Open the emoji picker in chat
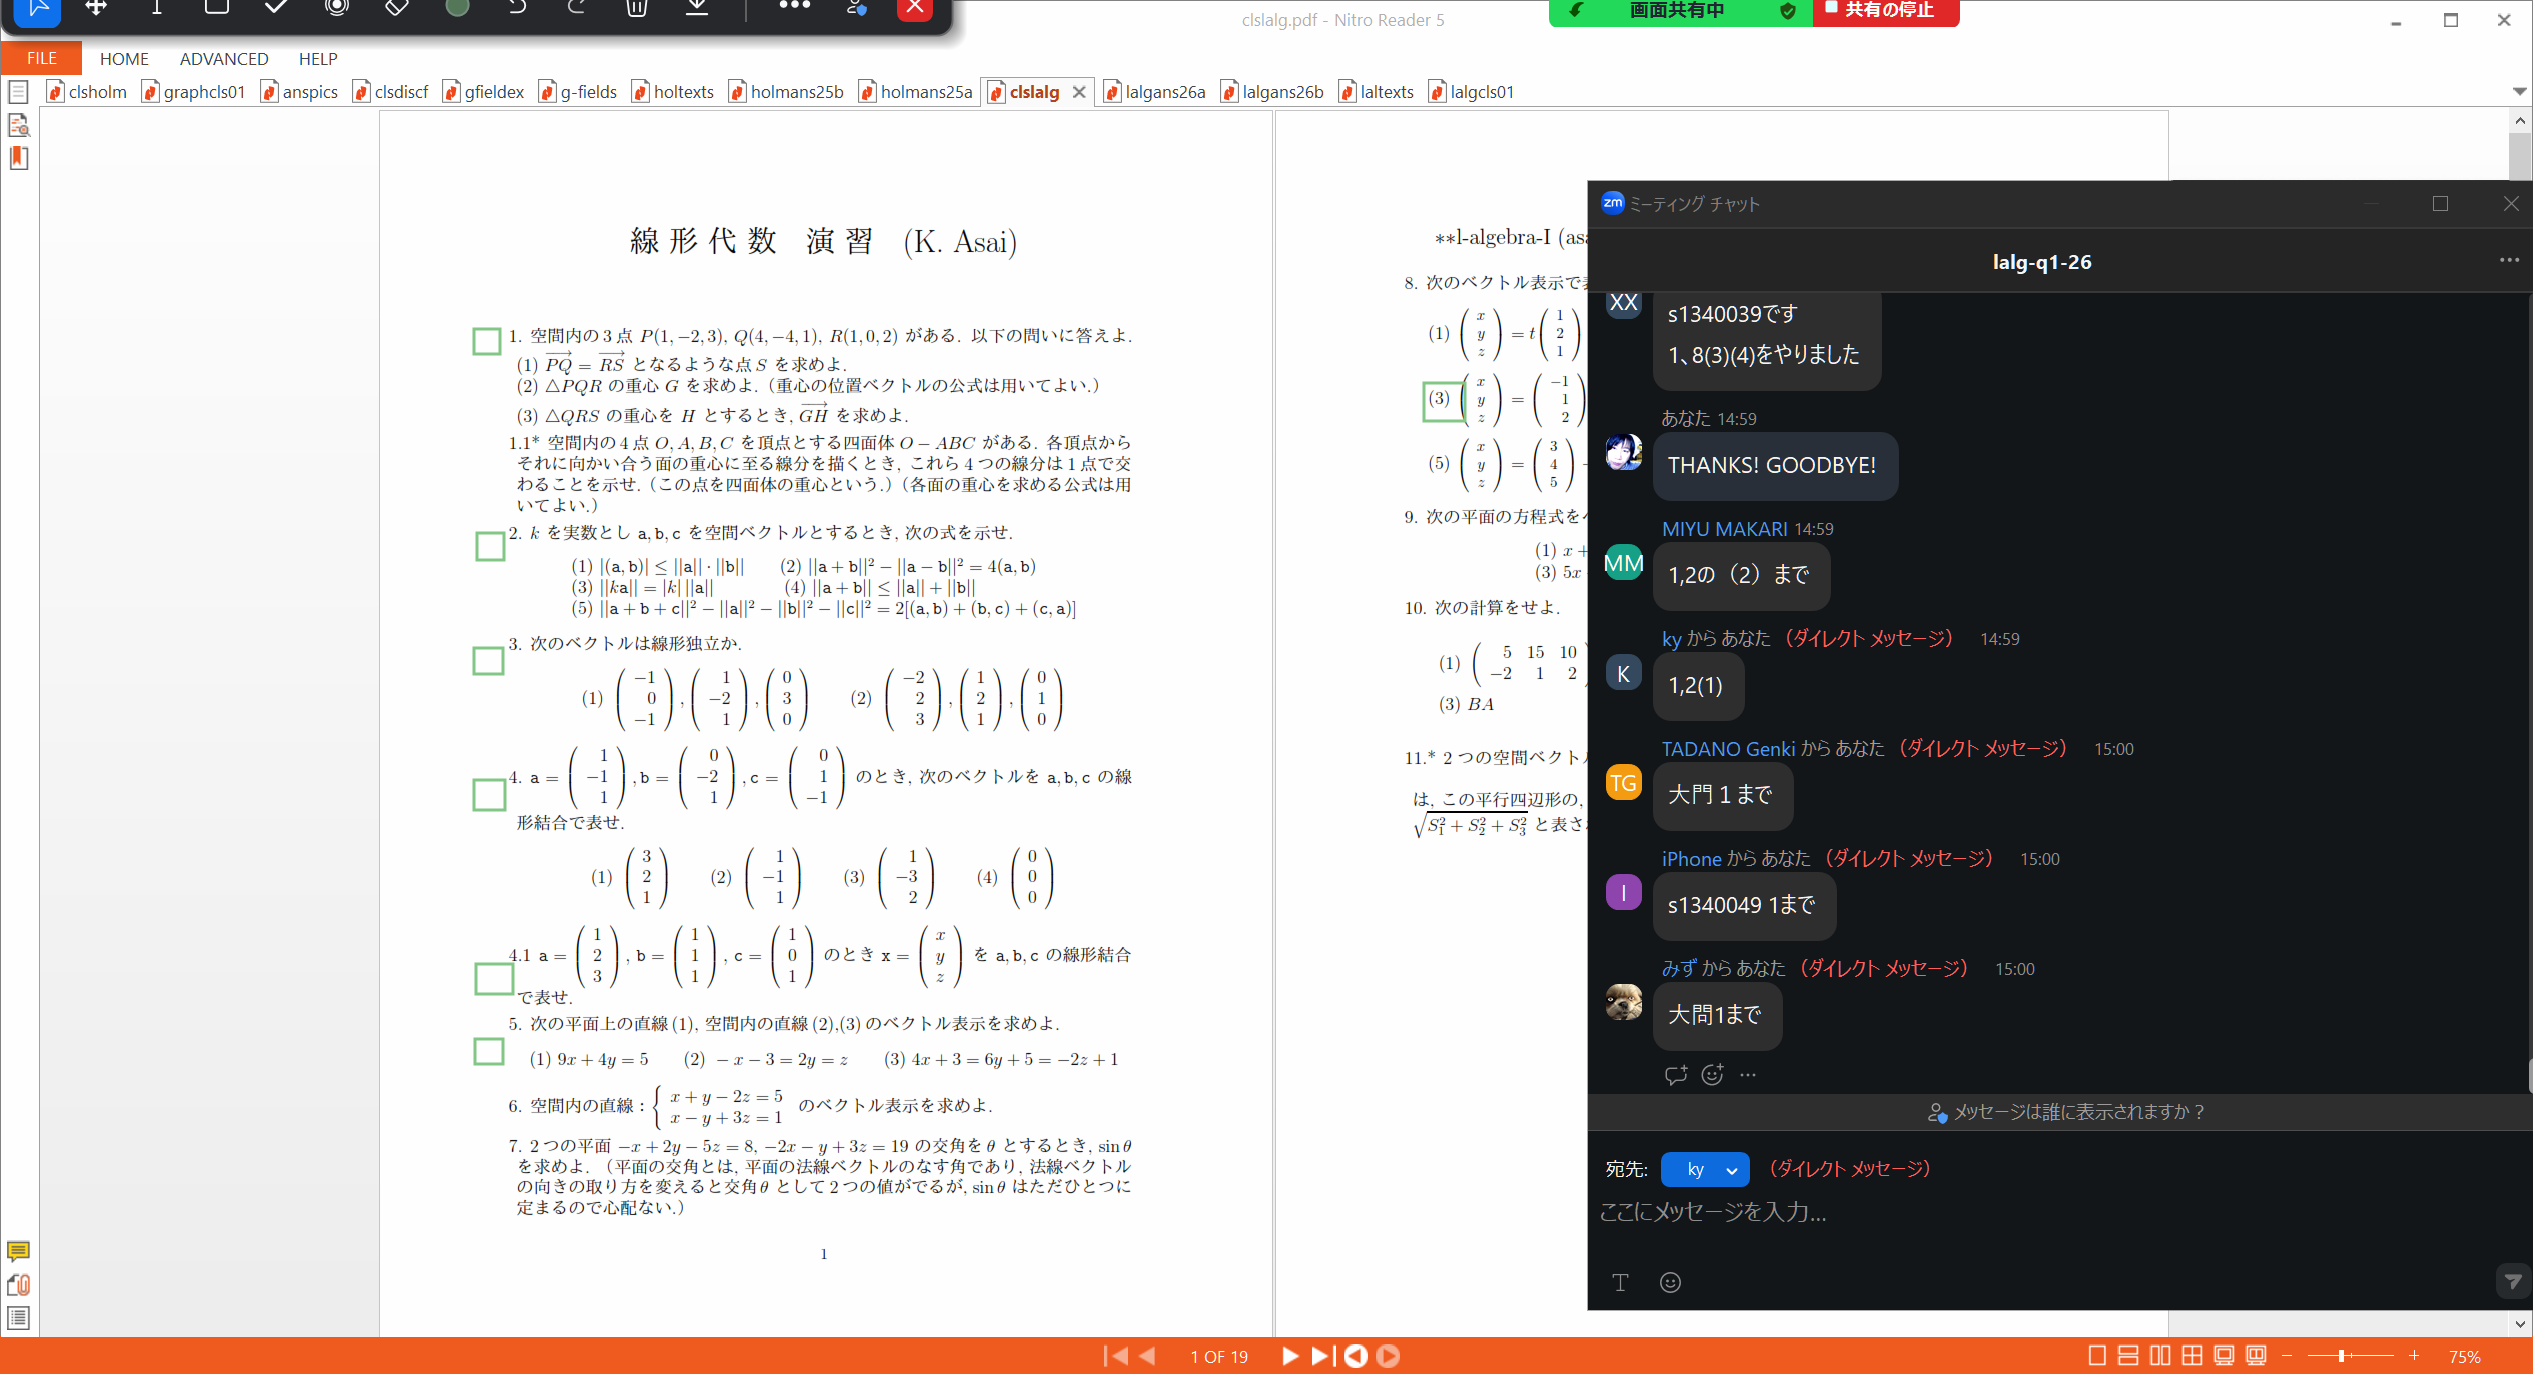2533x1374 pixels. (x=1670, y=1282)
